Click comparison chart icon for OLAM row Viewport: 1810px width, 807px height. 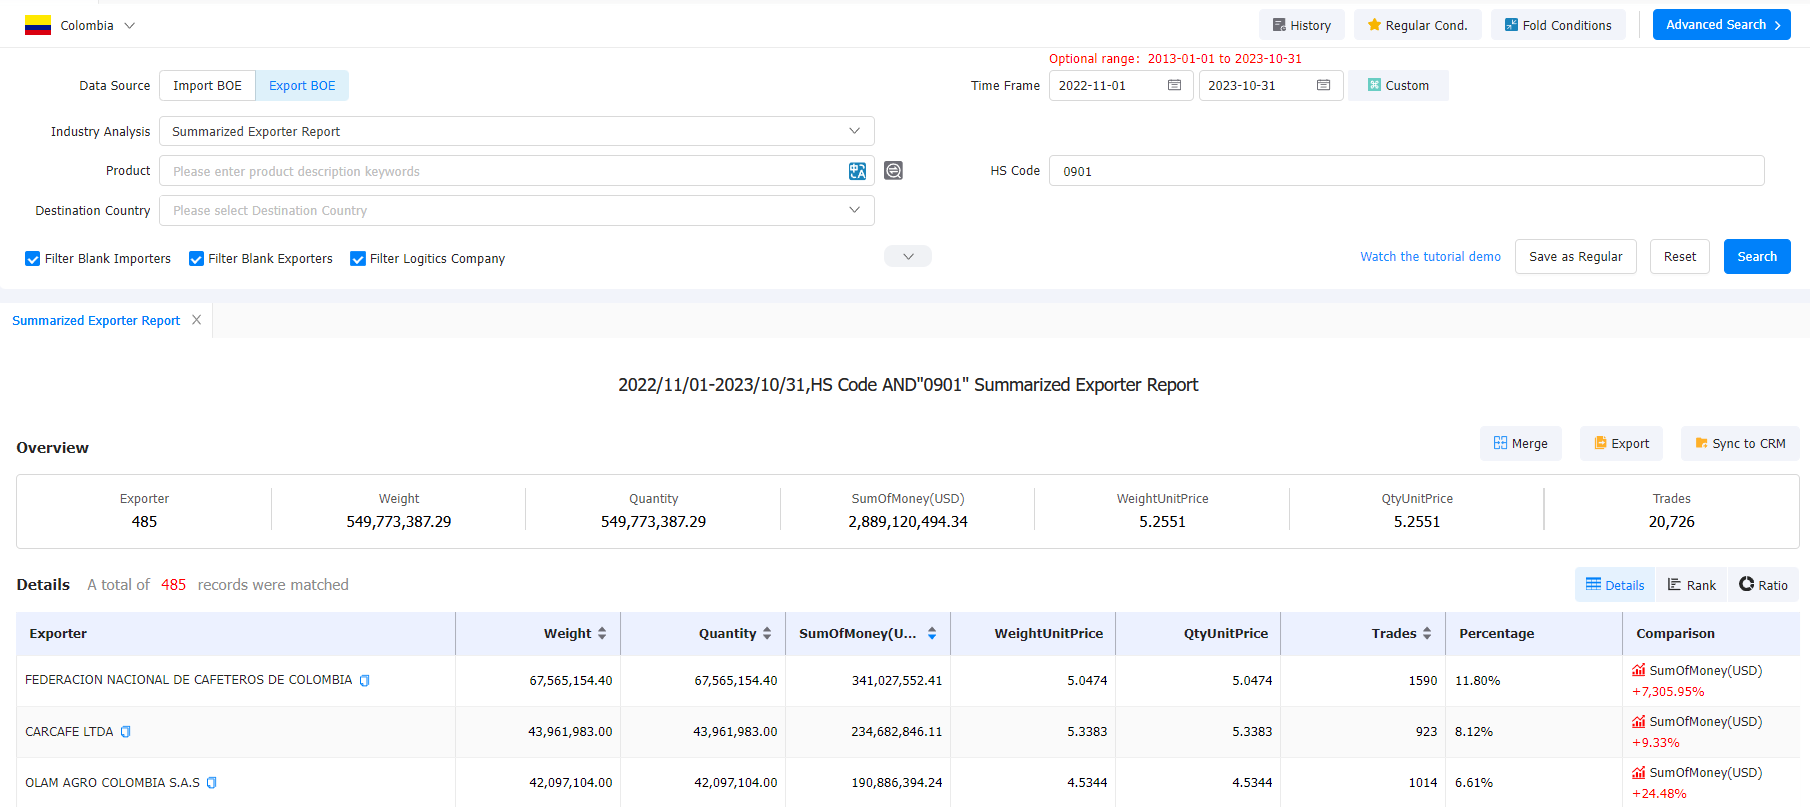(x=1639, y=772)
